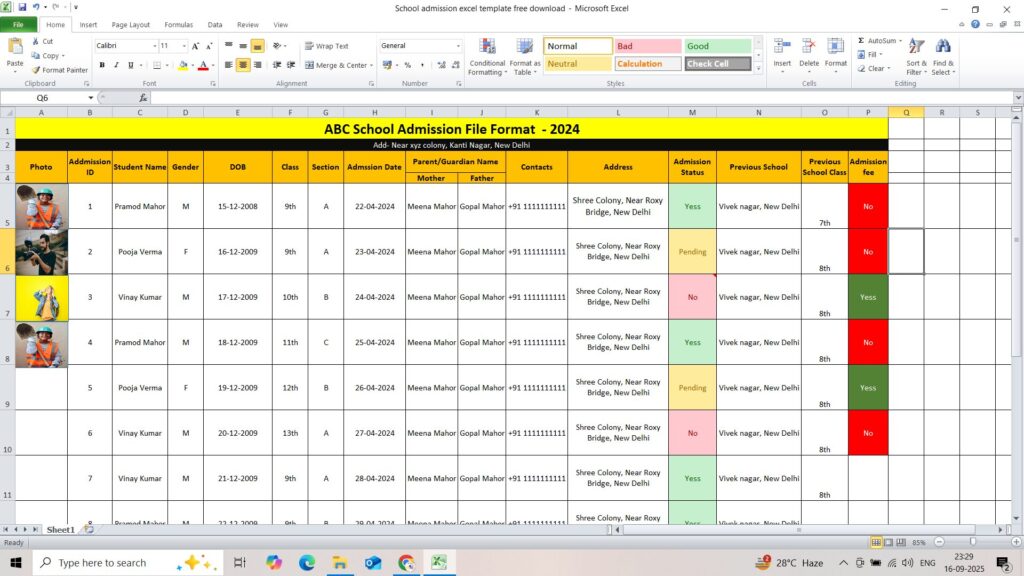Select the Sheet1 worksheet tab
Image resolution: width=1024 pixels, height=576 pixels.
coord(60,529)
